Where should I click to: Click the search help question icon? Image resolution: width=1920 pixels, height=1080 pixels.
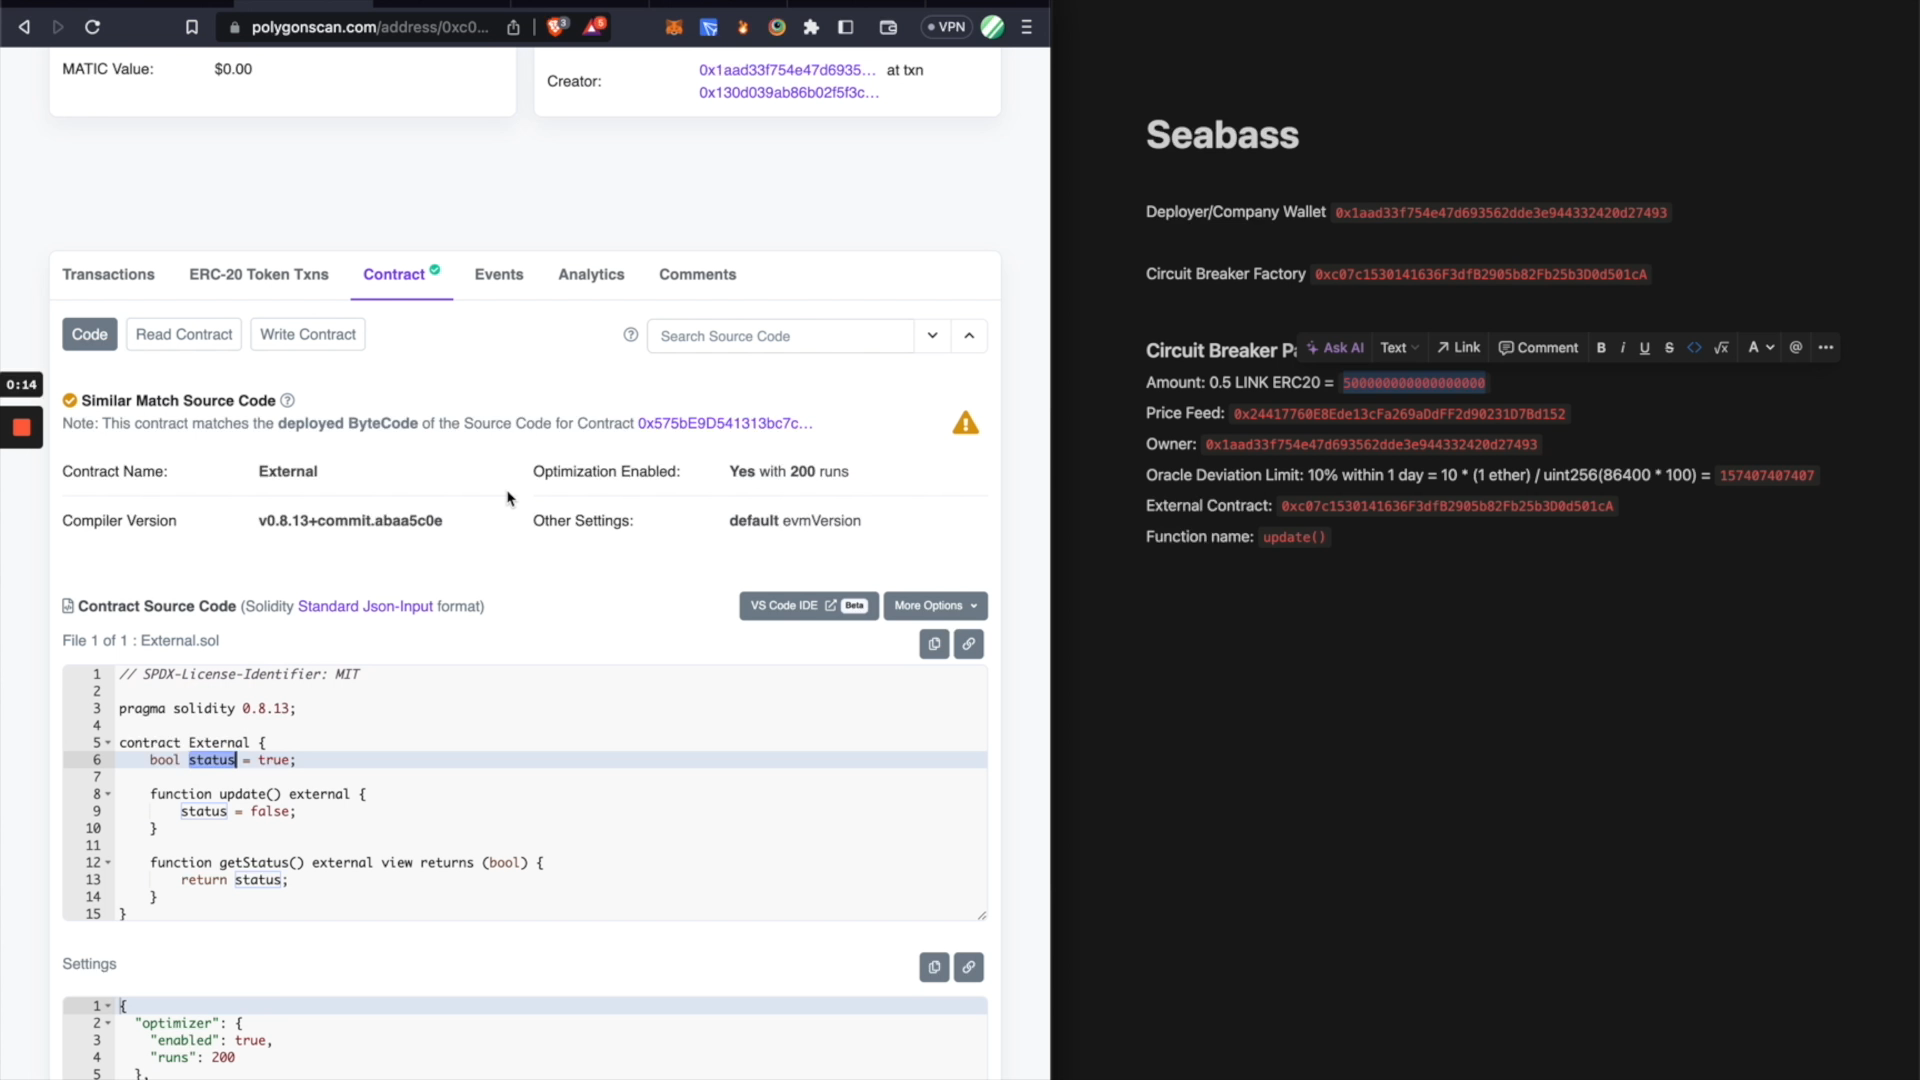tap(631, 335)
